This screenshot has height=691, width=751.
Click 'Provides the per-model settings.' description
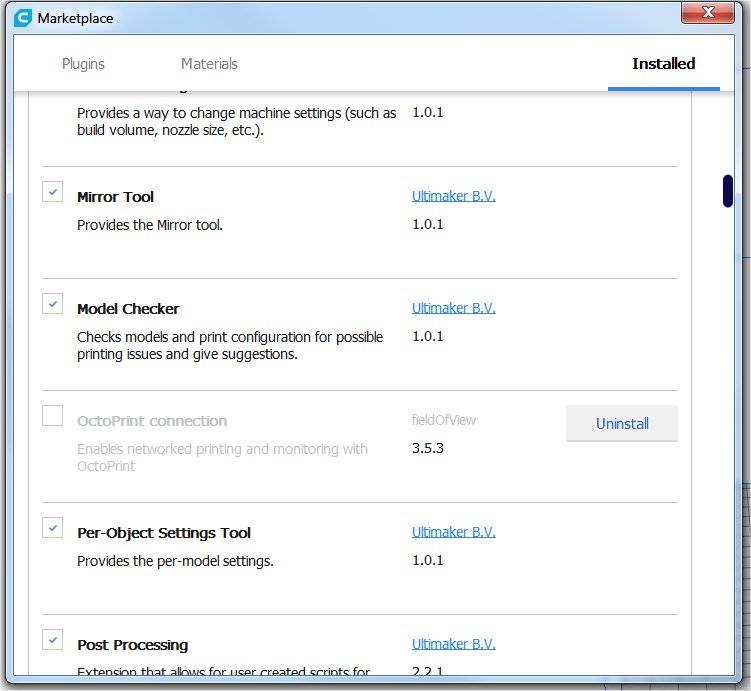click(x=175, y=561)
